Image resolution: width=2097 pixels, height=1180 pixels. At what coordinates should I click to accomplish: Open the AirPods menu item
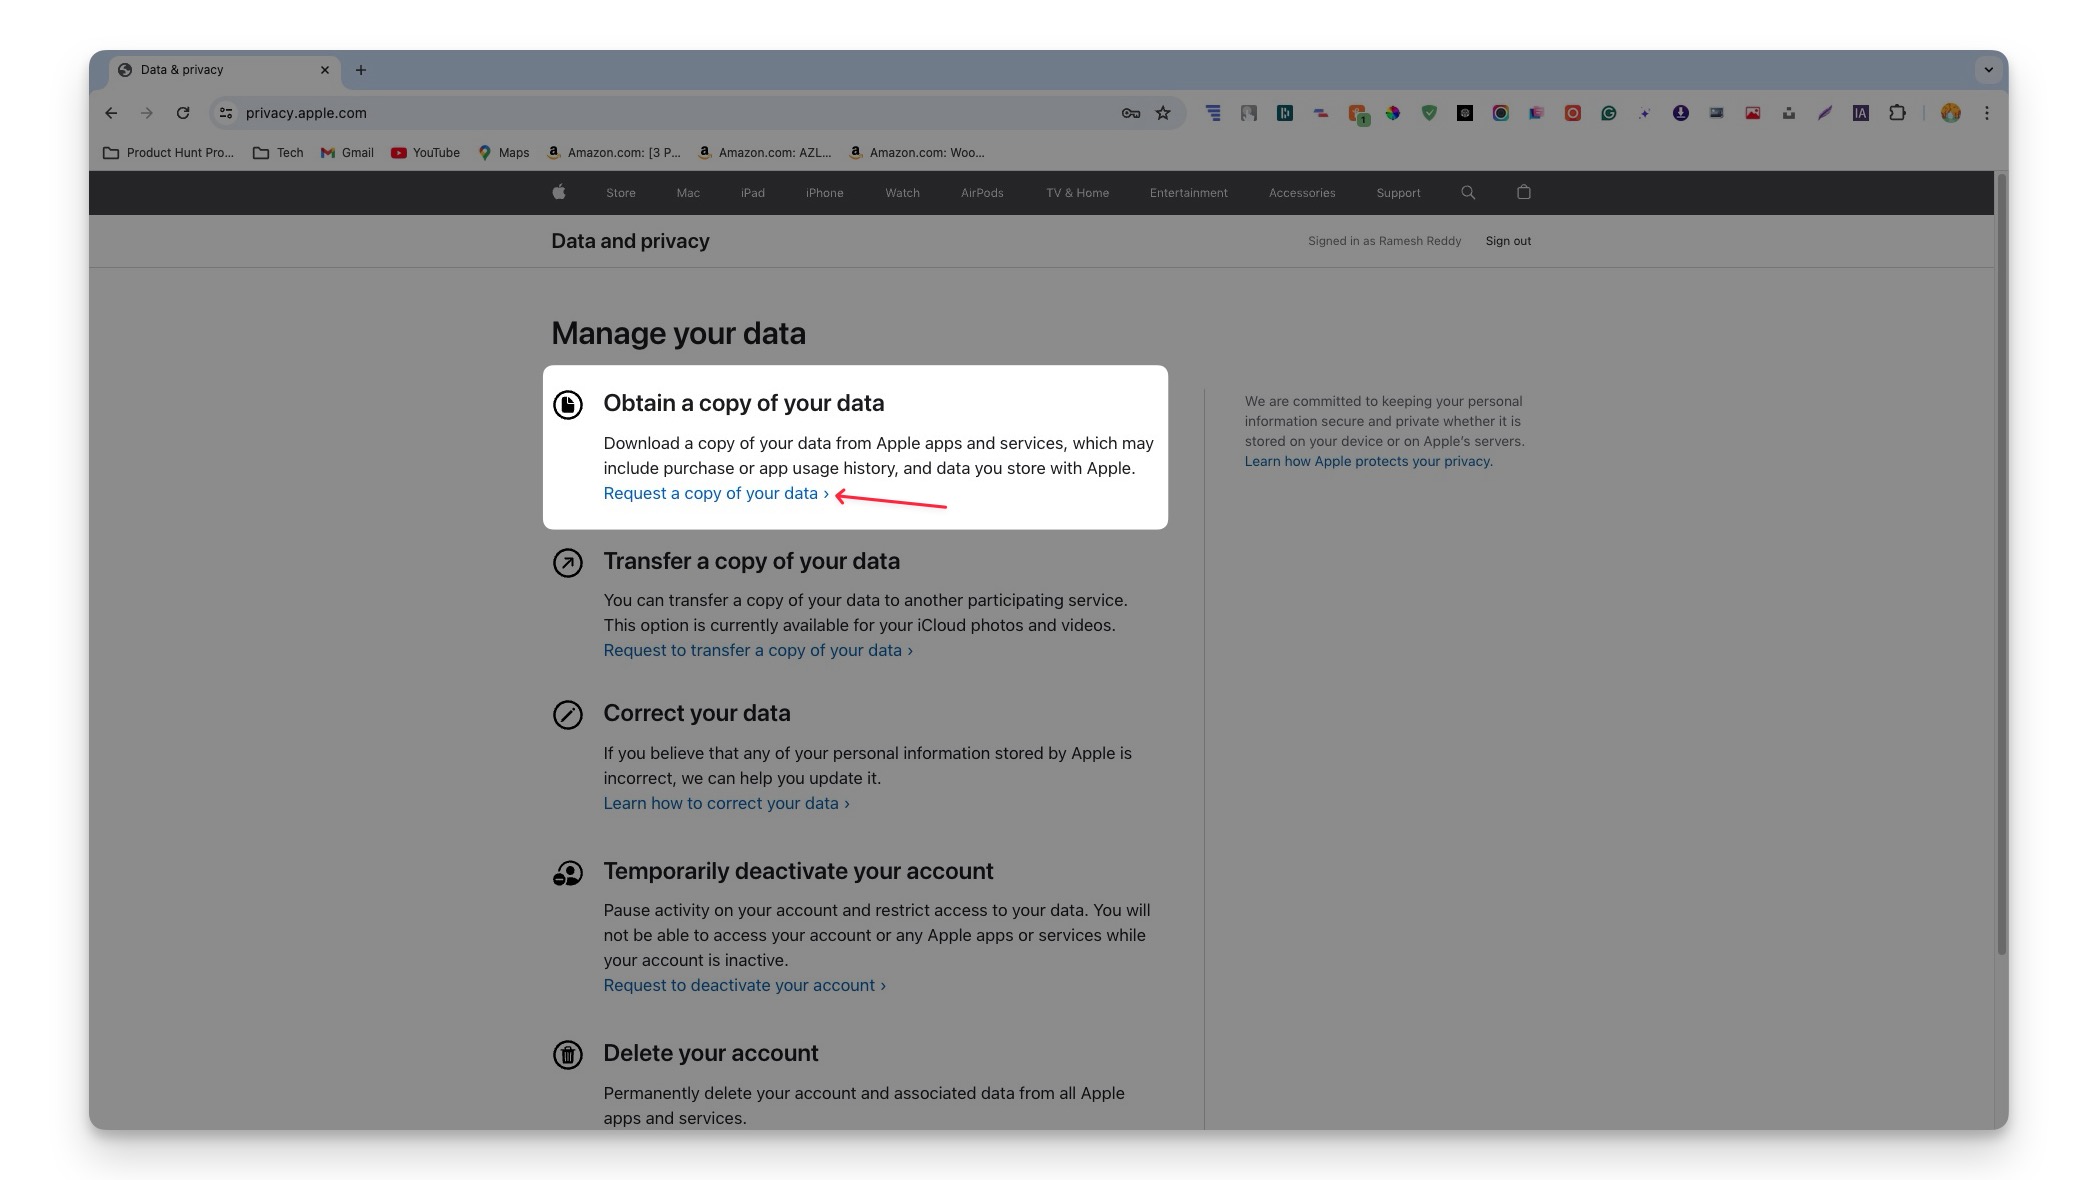tap(982, 193)
